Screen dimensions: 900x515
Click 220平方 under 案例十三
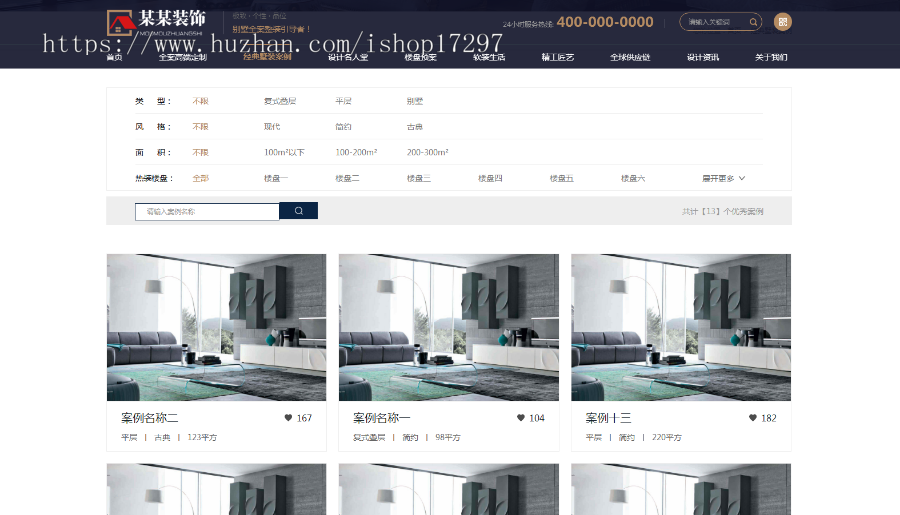(667, 437)
